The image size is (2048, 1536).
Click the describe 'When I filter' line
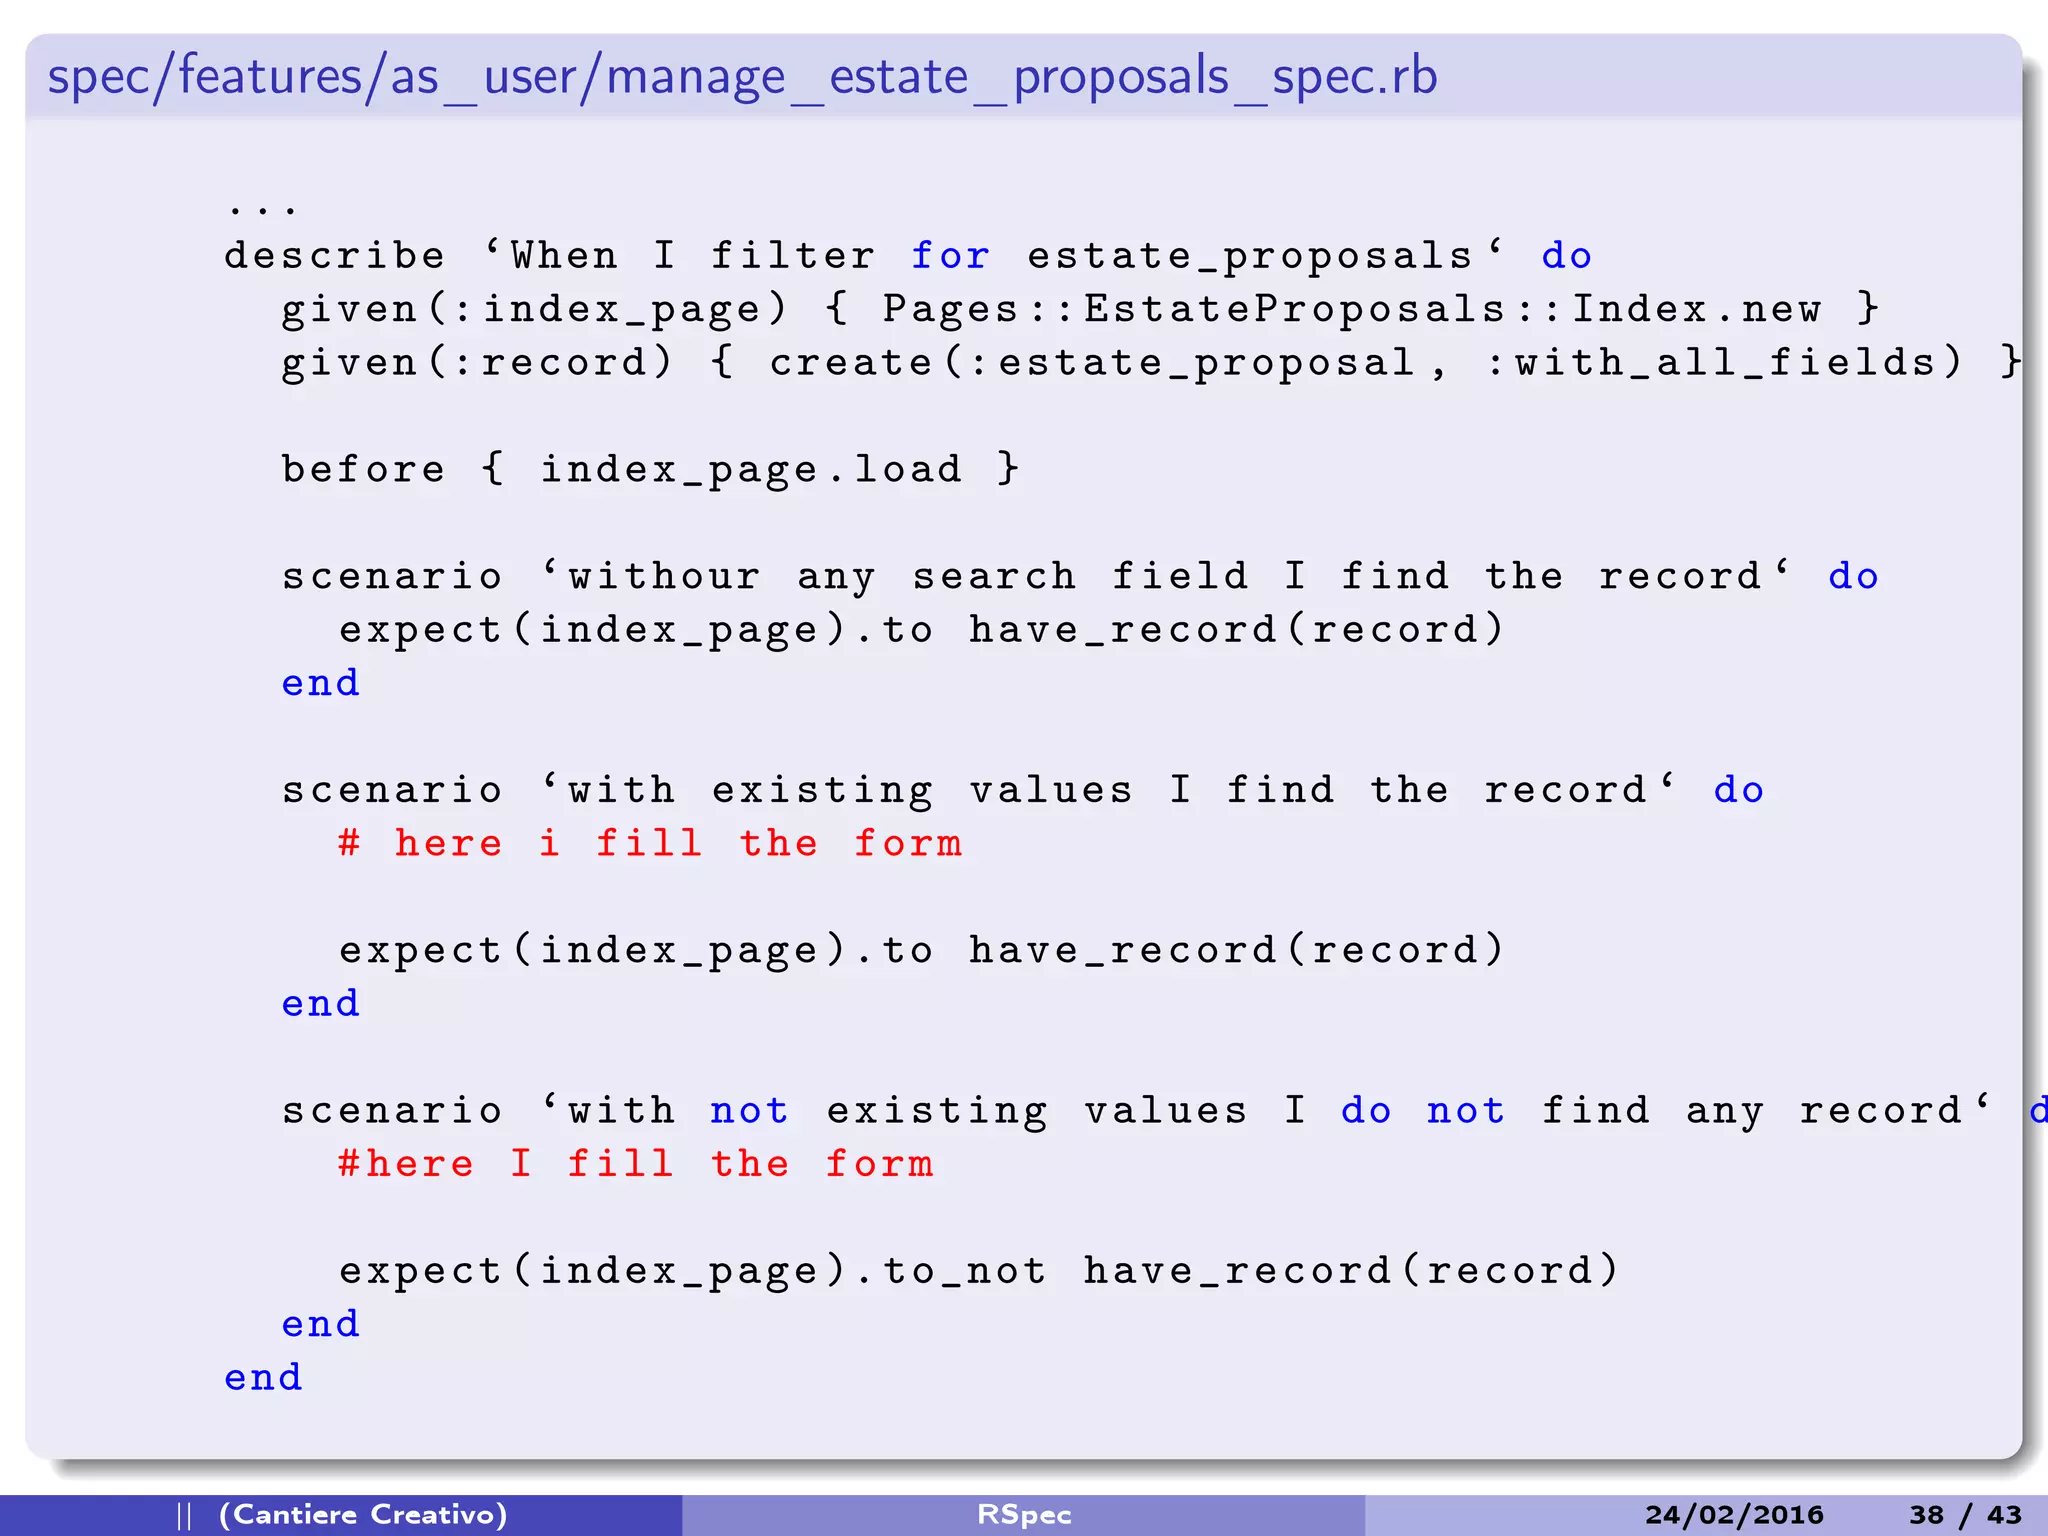[908, 256]
